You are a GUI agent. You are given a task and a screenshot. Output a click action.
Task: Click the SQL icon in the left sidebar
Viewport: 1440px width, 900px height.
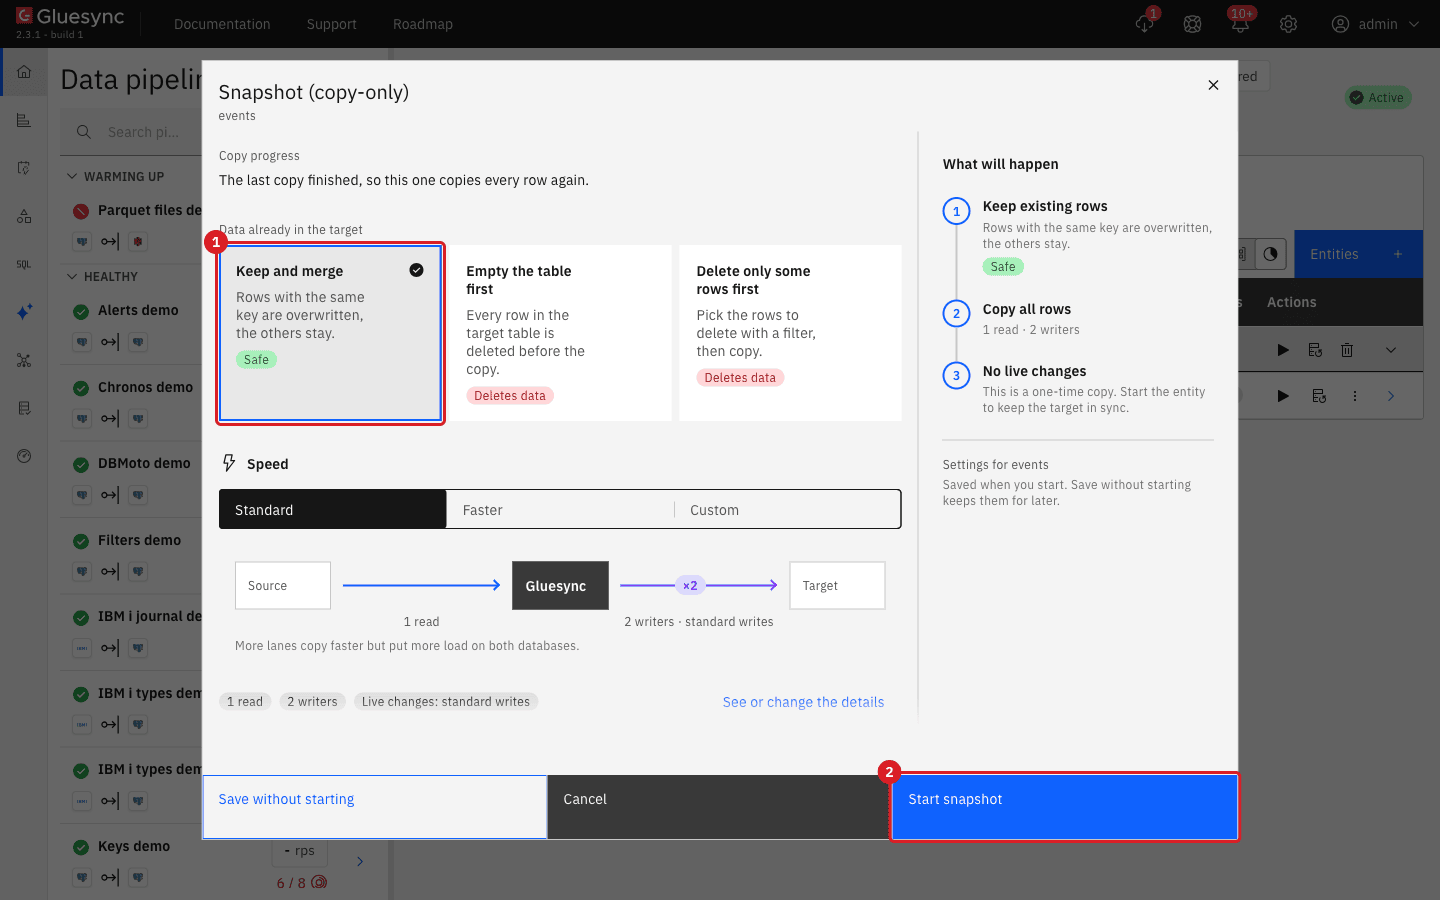pos(24,264)
